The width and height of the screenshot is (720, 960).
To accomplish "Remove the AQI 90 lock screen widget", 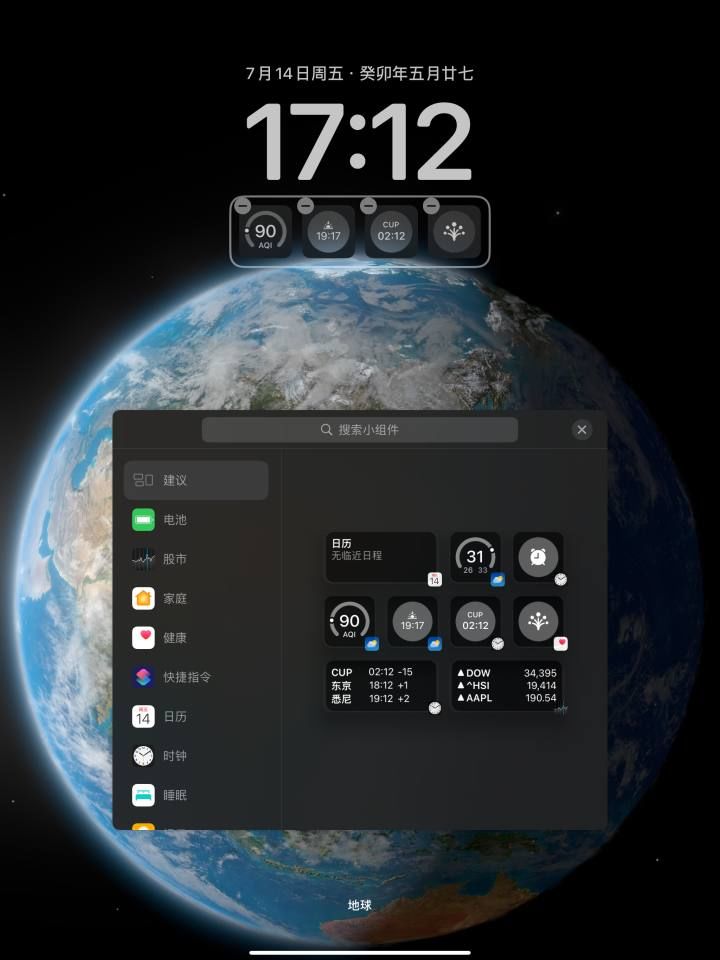I will click(243, 206).
